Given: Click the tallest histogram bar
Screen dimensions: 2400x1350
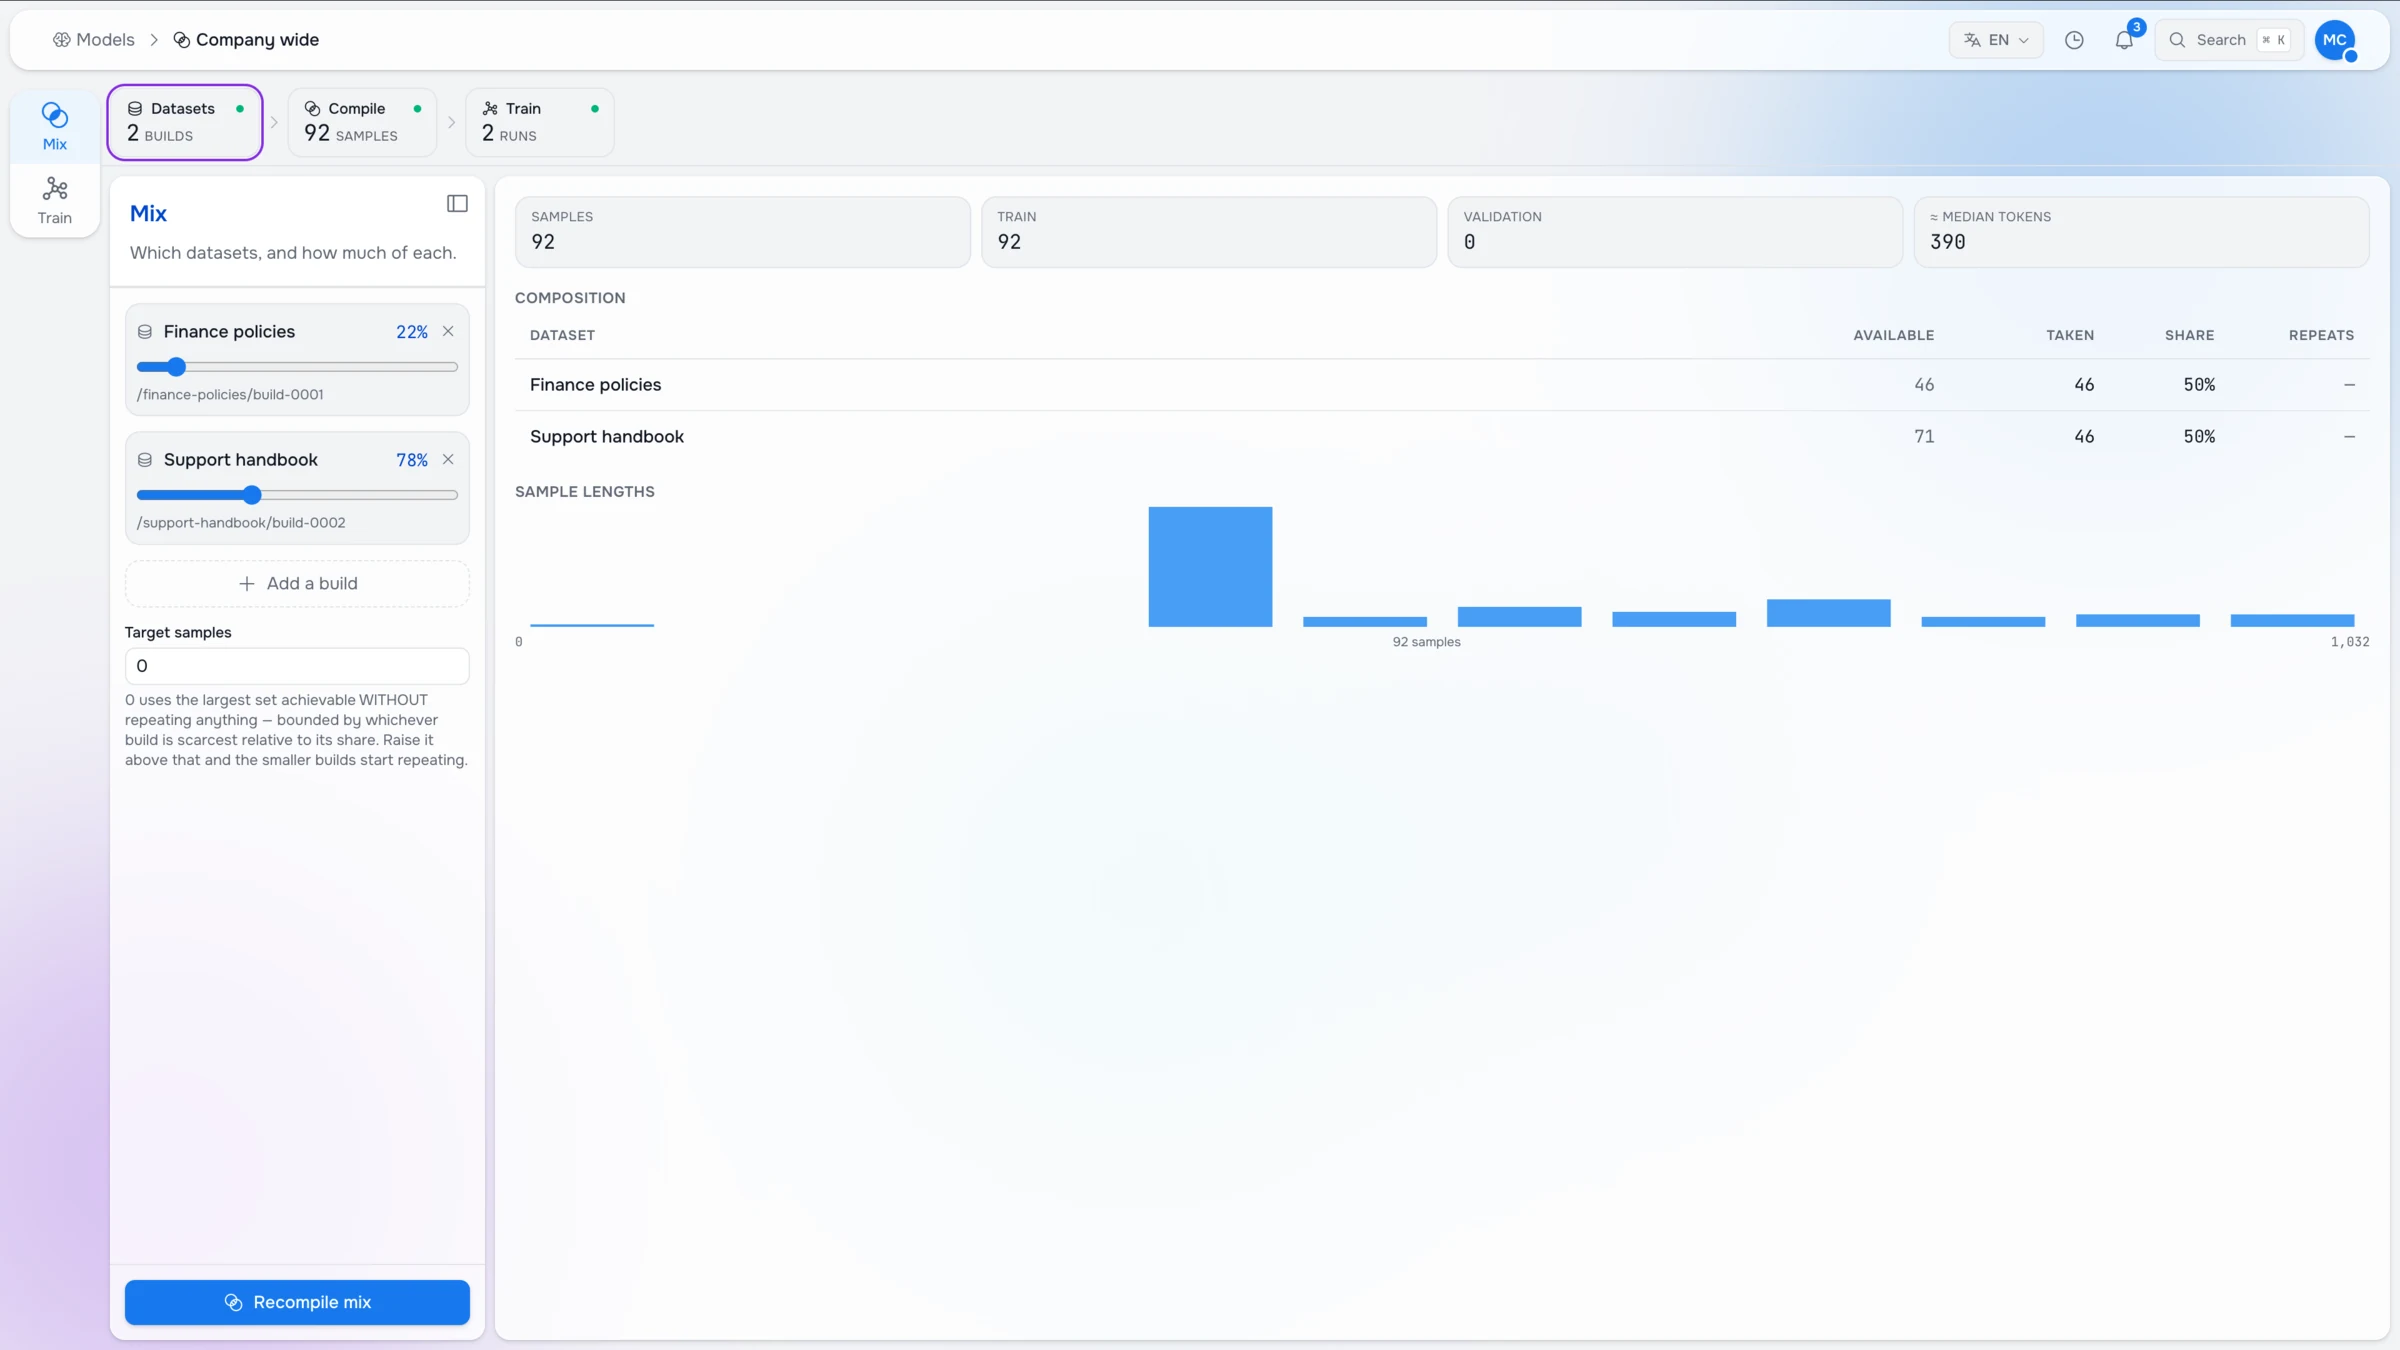Looking at the screenshot, I should (x=1210, y=567).
